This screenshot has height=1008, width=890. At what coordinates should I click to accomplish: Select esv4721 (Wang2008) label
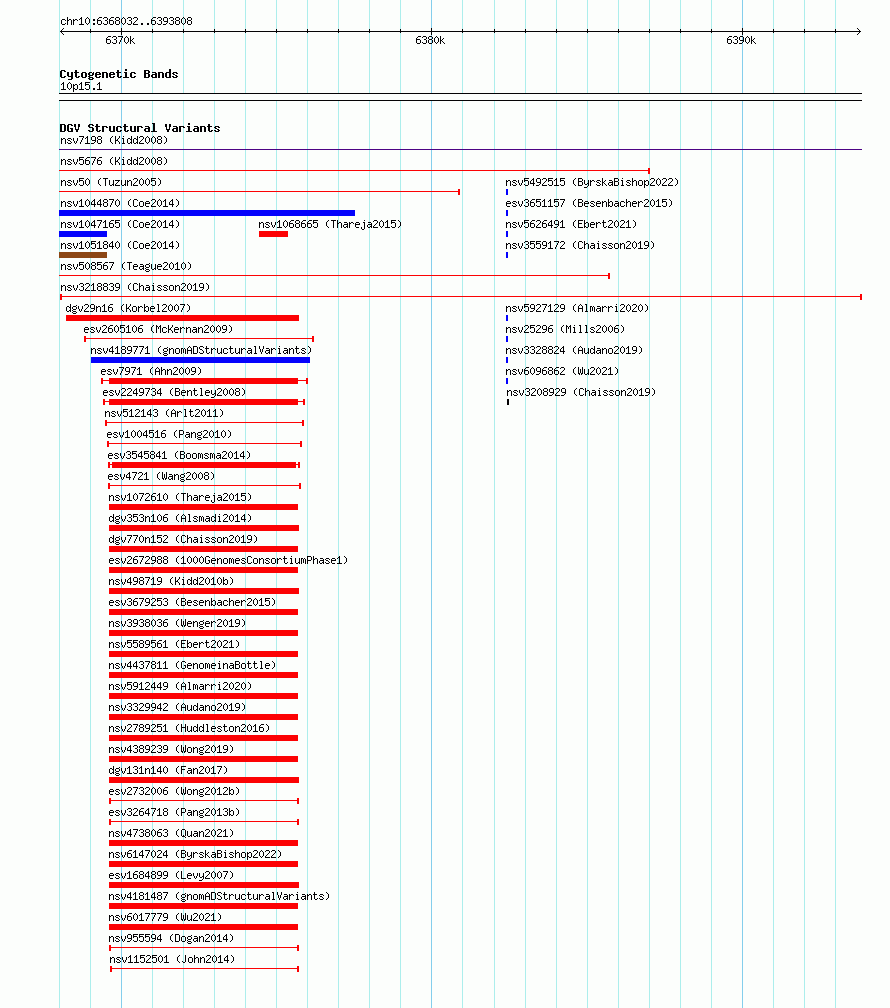[161, 476]
